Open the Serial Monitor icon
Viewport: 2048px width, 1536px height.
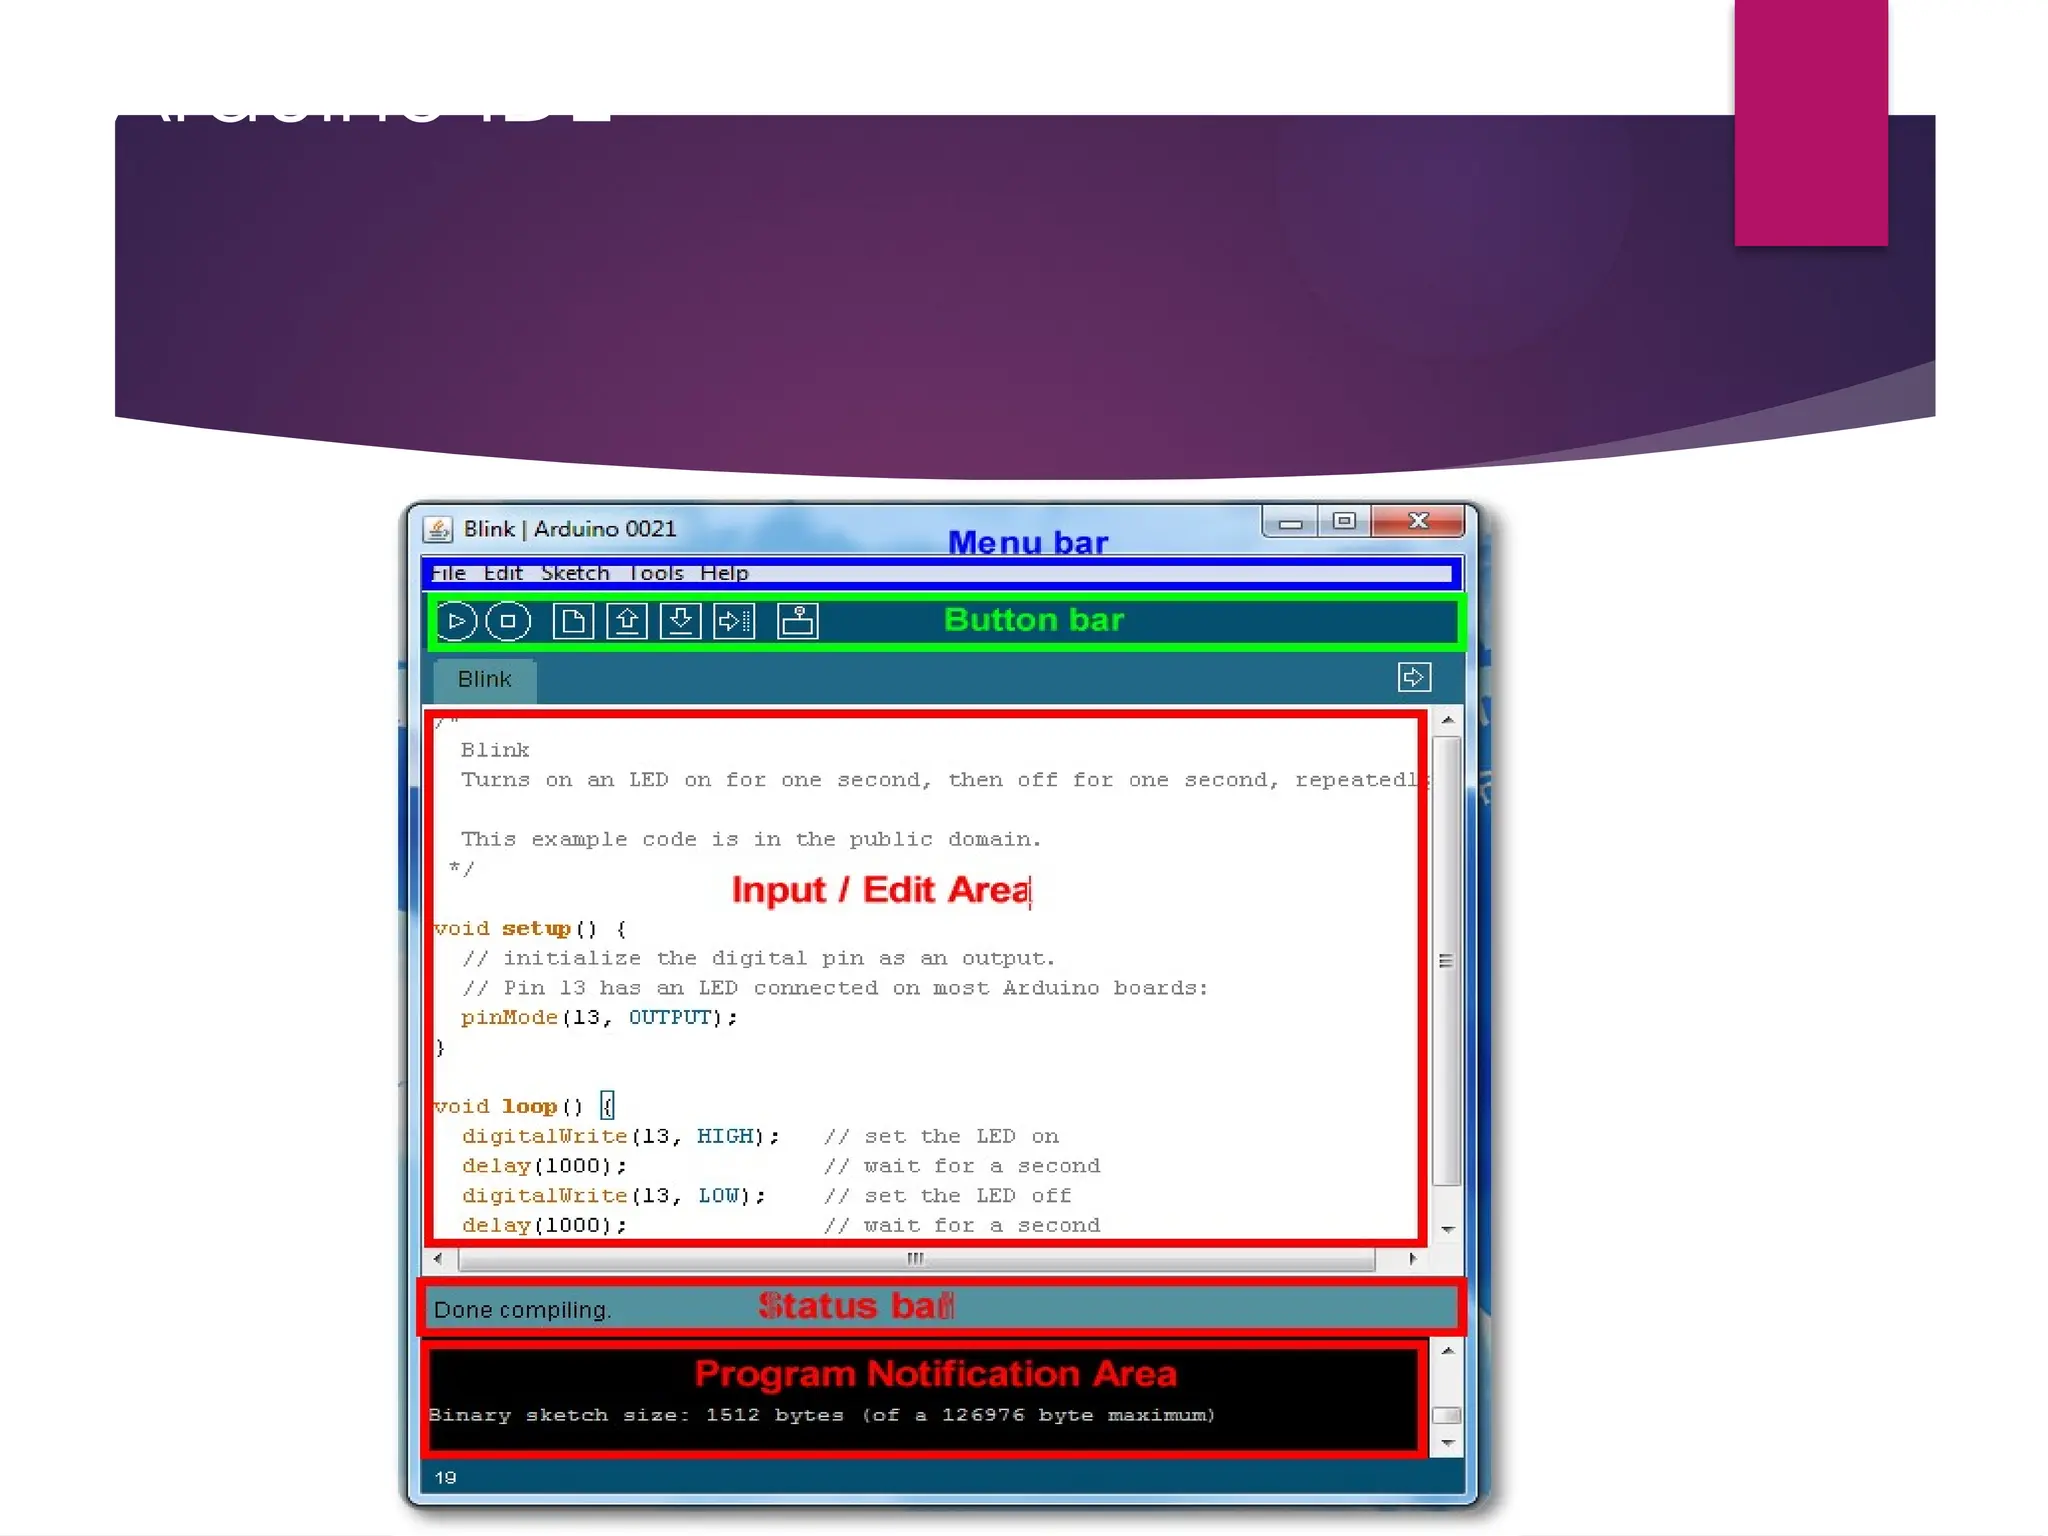pyautogui.click(x=797, y=621)
